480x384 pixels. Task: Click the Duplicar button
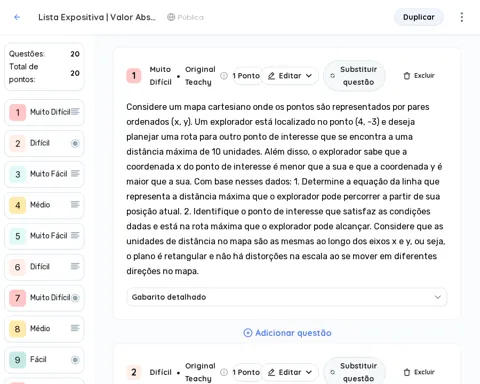pos(419,17)
